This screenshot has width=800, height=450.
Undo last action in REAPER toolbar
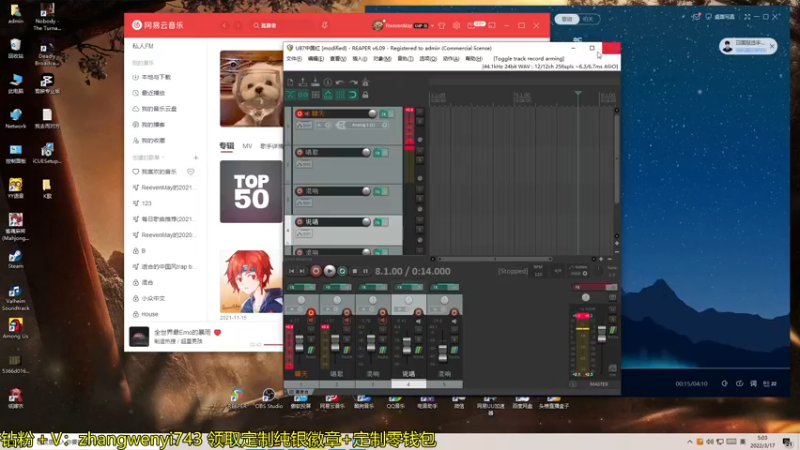point(340,82)
